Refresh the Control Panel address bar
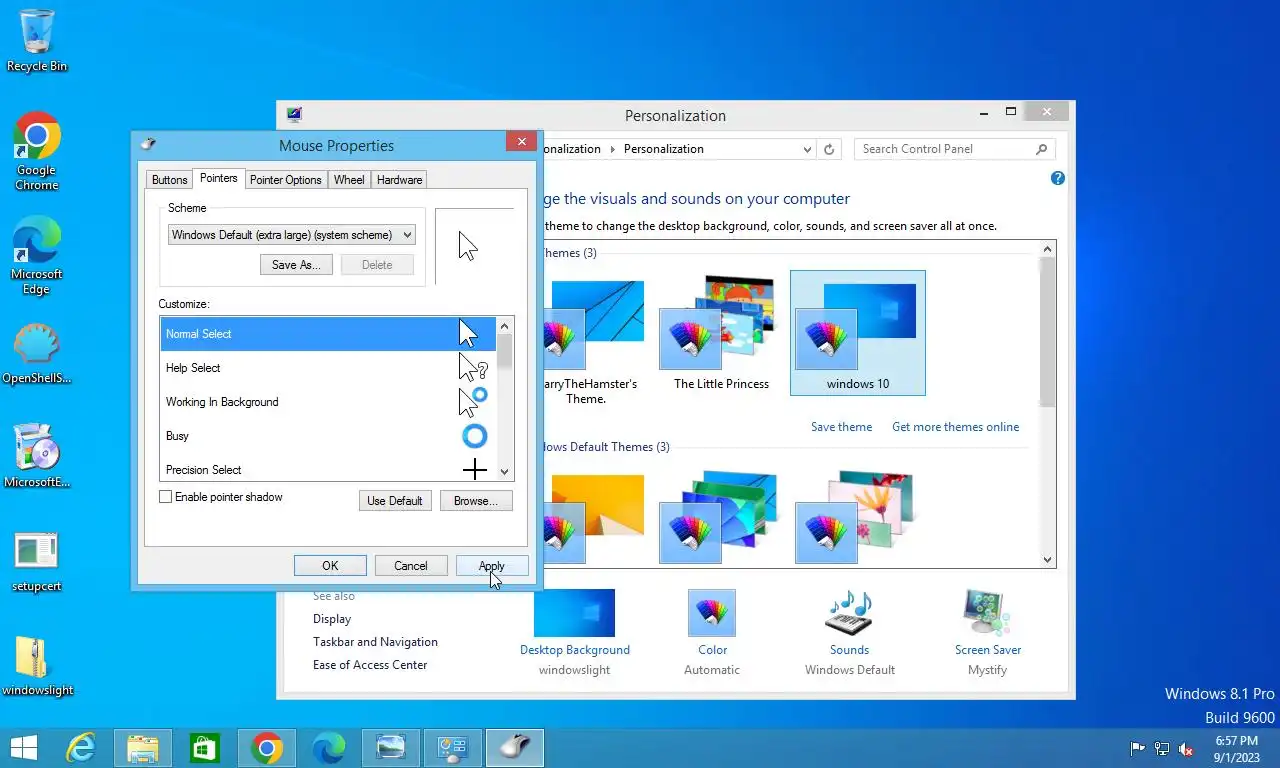 click(829, 149)
